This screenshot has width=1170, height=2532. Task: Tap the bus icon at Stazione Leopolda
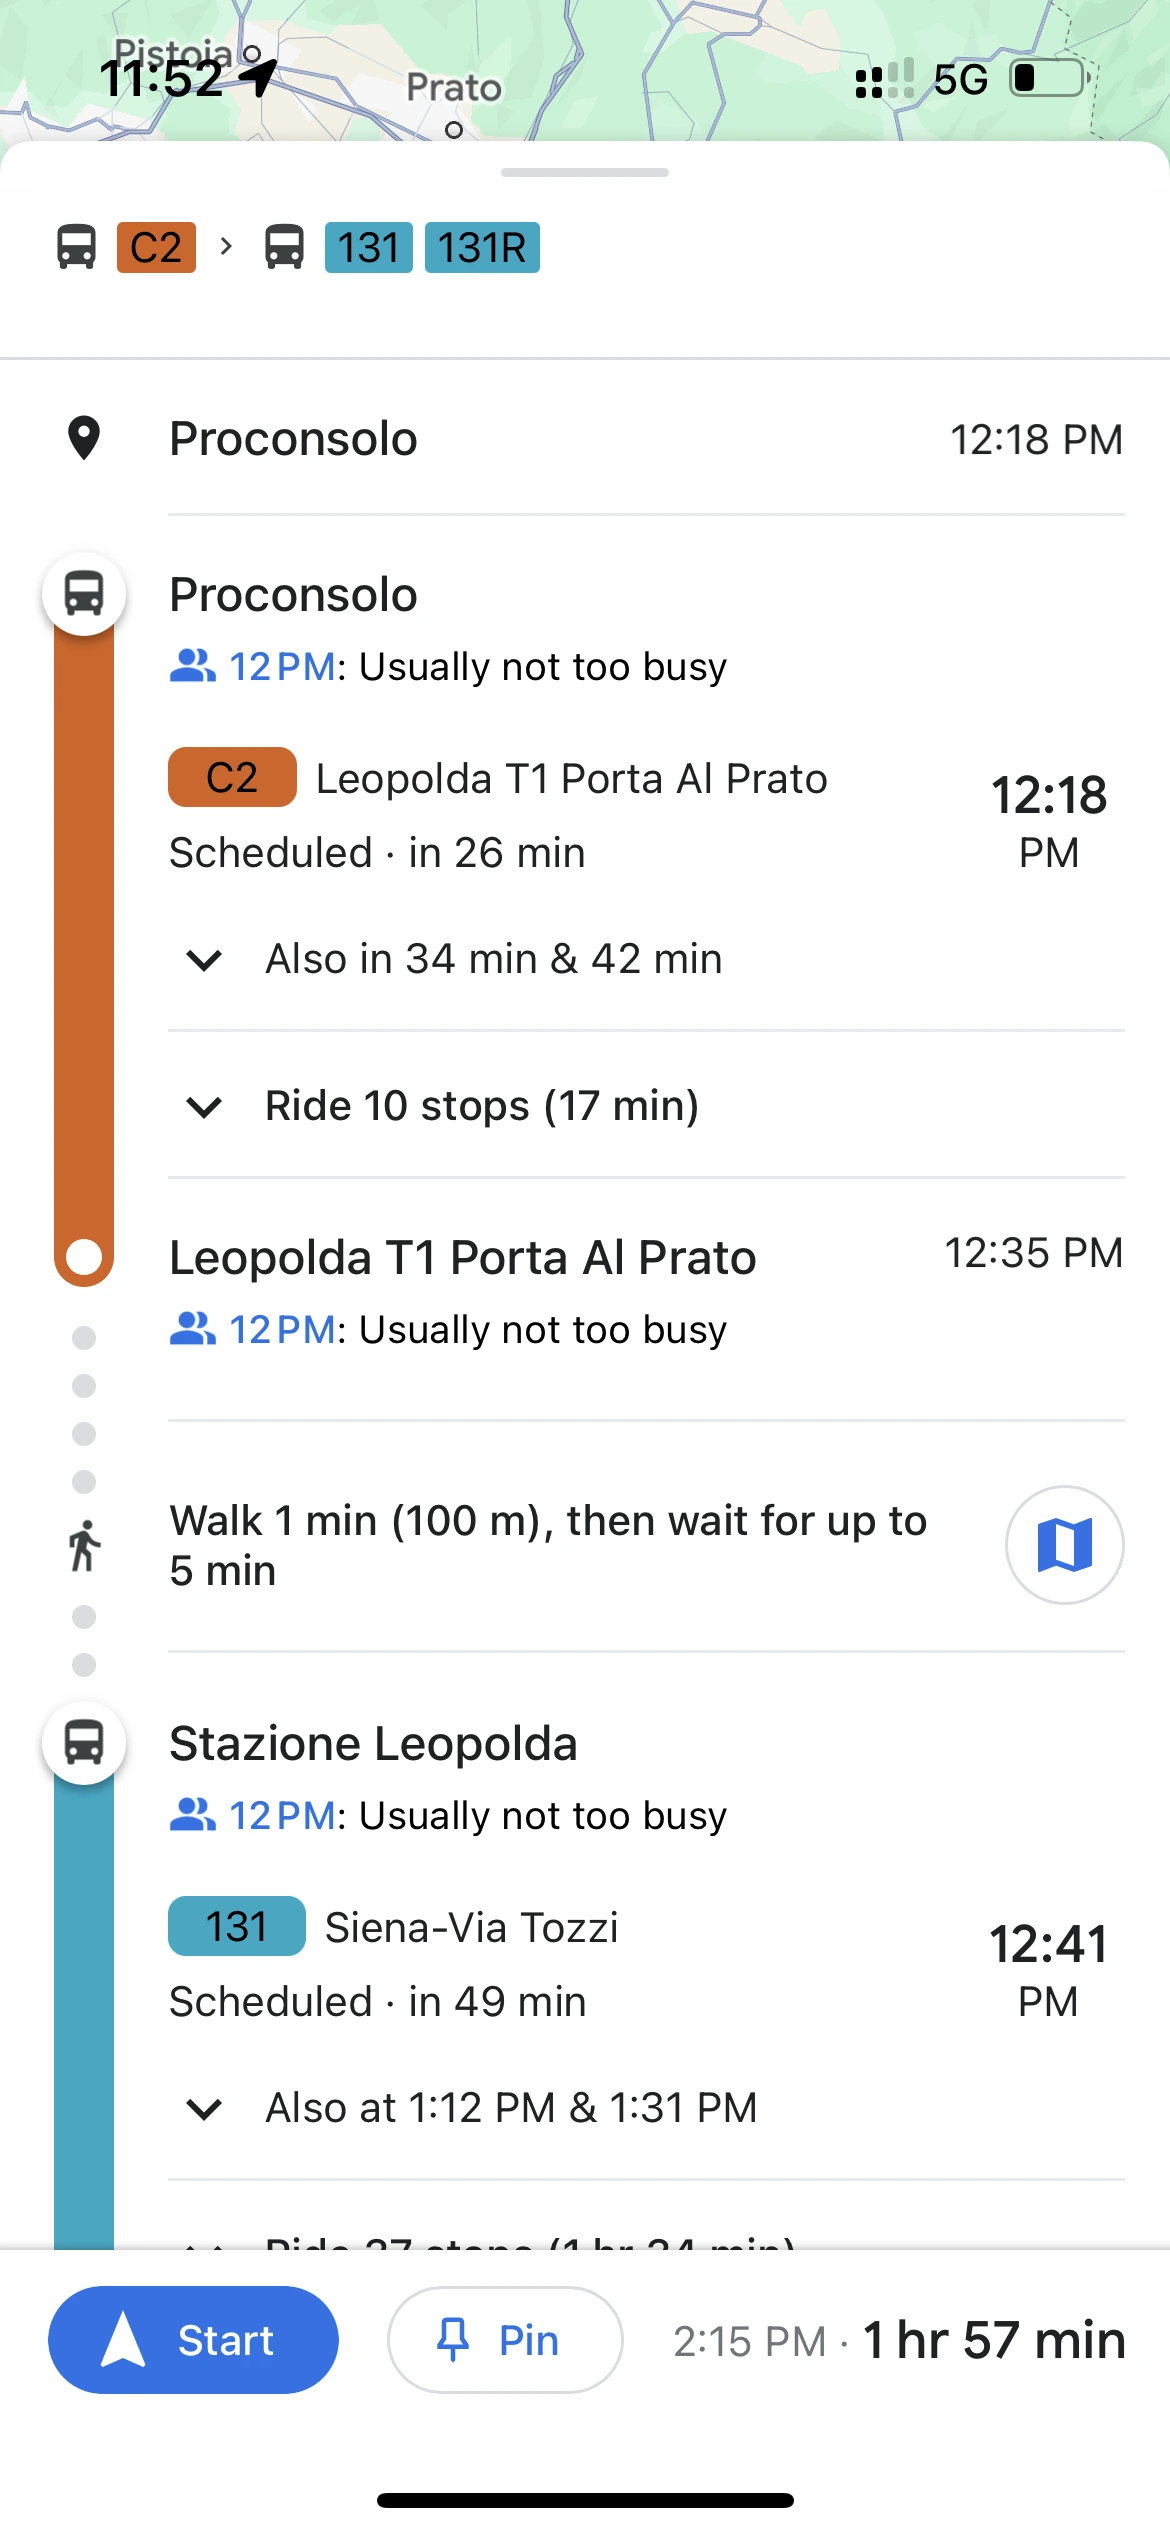(x=84, y=1743)
